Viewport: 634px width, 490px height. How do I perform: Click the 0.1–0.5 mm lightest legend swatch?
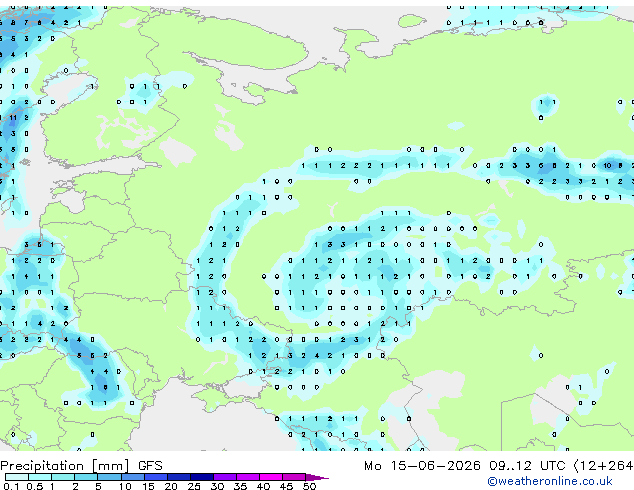coord(17,477)
